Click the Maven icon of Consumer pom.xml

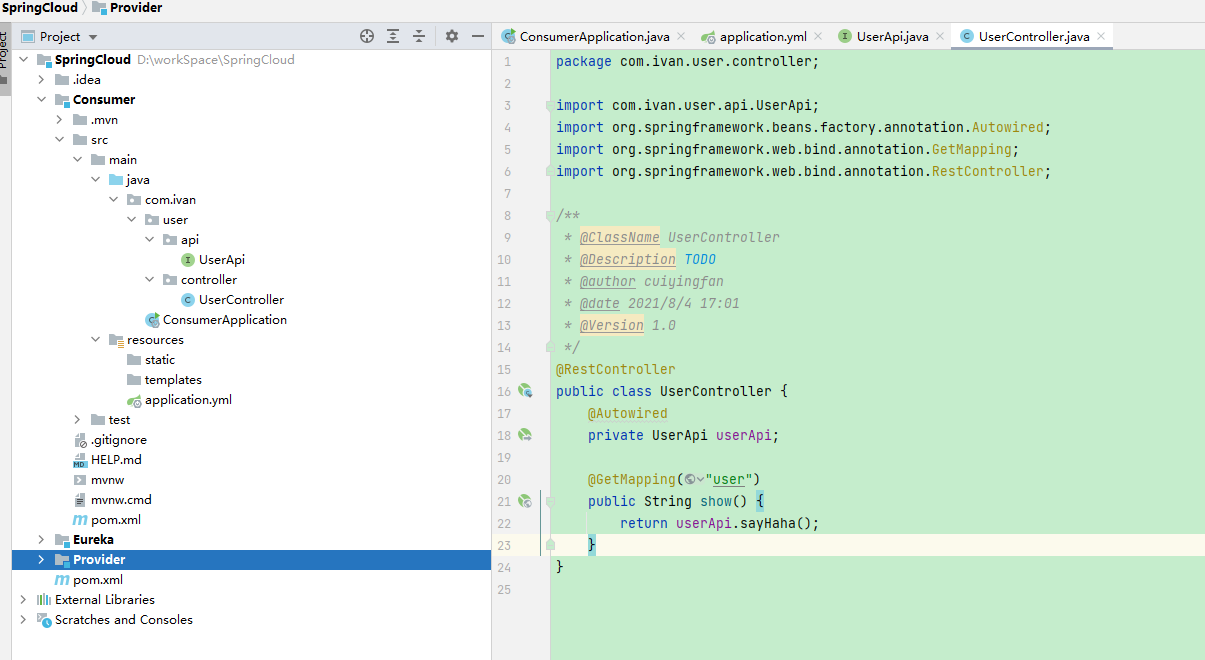click(80, 520)
